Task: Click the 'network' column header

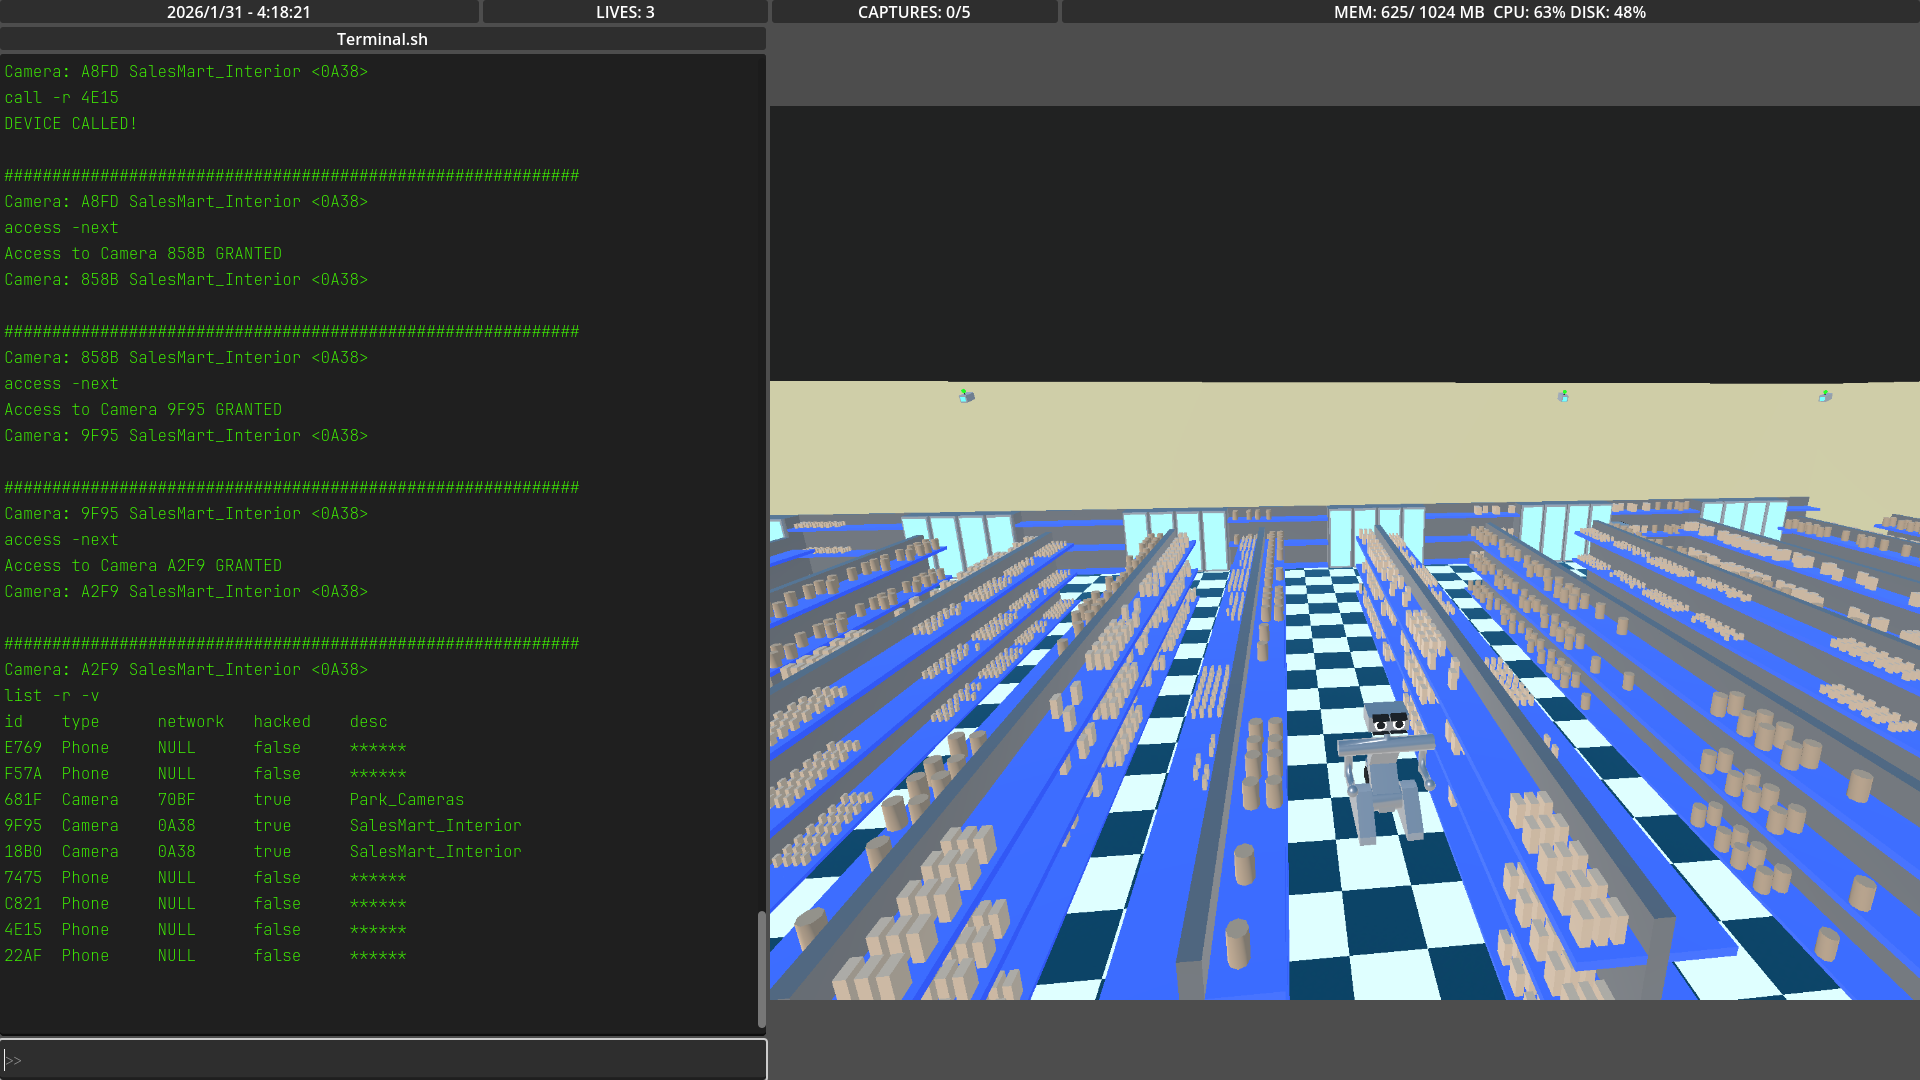Action: pos(190,722)
